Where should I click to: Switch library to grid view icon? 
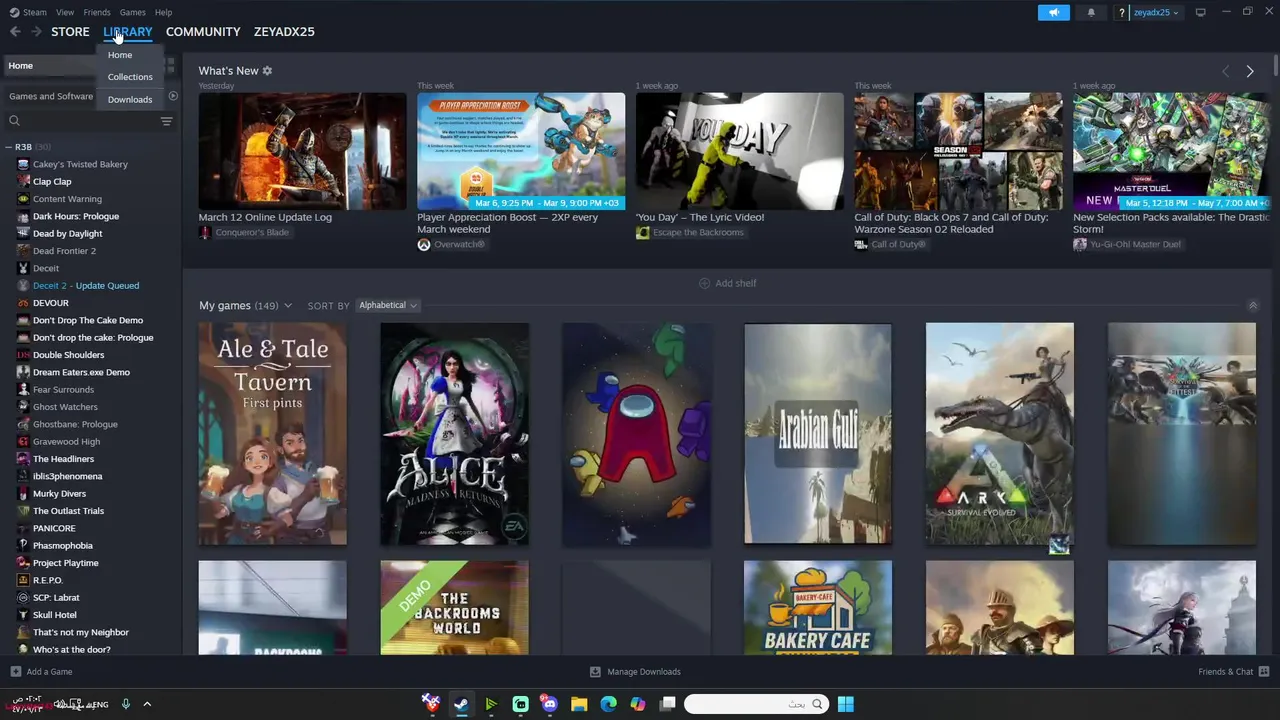pyautogui.click(x=171, y=65)
